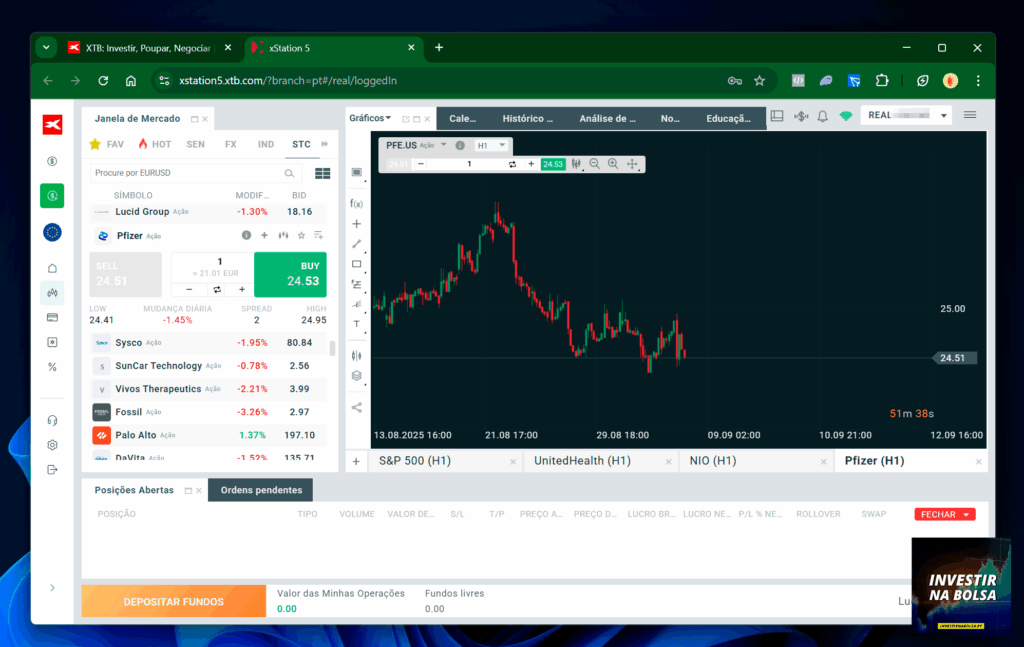
Task: Select the text T drawing tool
Action: (x=357, y=324)
